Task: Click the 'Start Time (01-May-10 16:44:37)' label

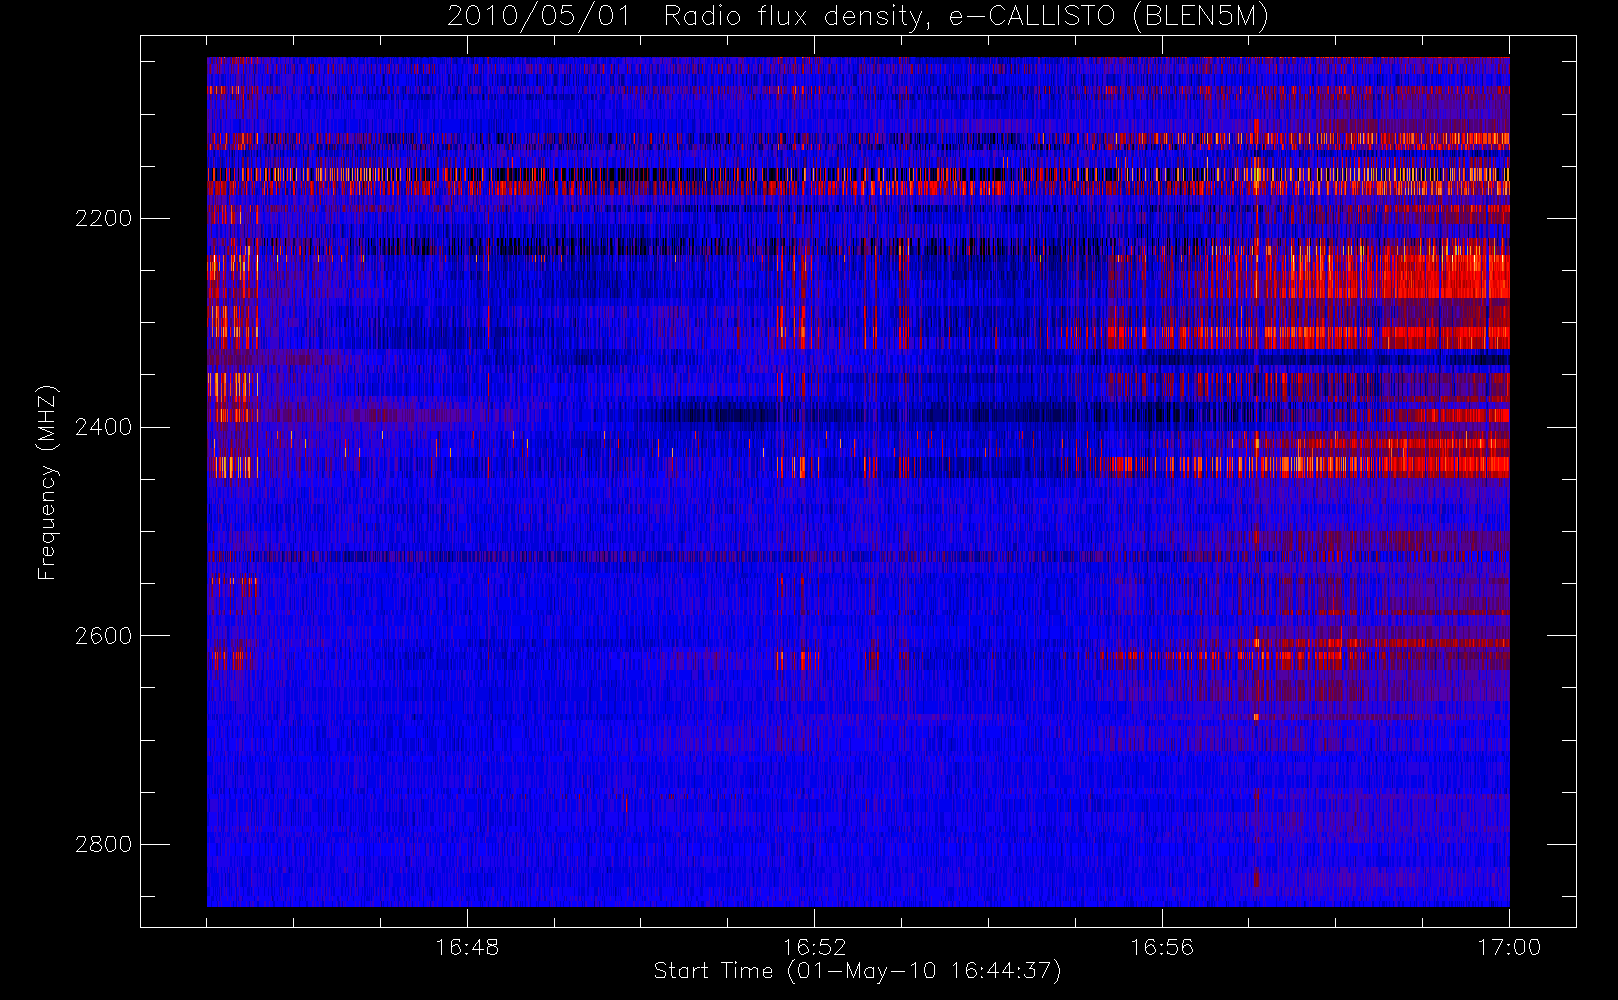Action: (858, 971)
